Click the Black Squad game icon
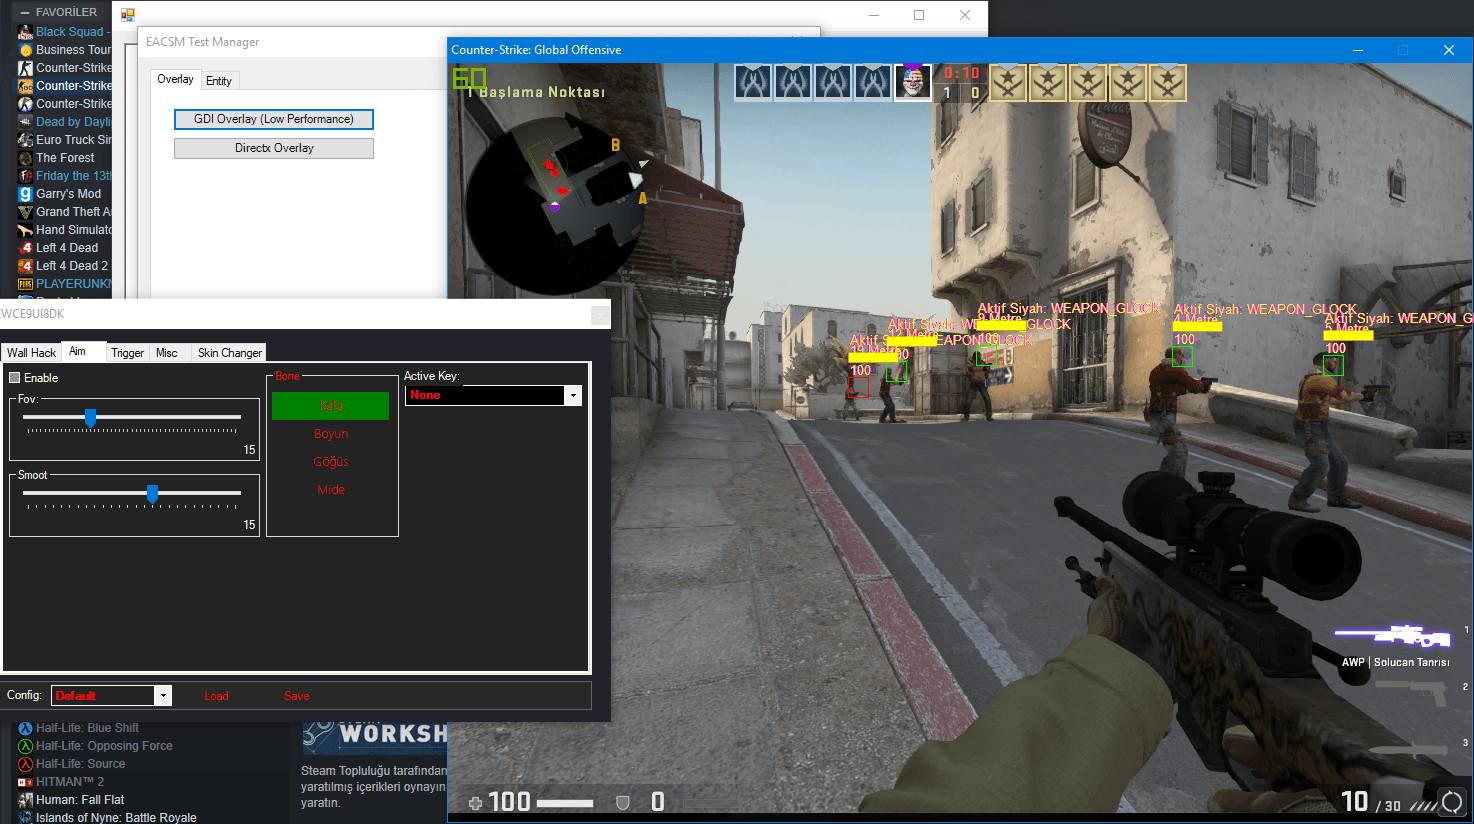This screenshot has width=1474, height=824. (x=25, y=32)
